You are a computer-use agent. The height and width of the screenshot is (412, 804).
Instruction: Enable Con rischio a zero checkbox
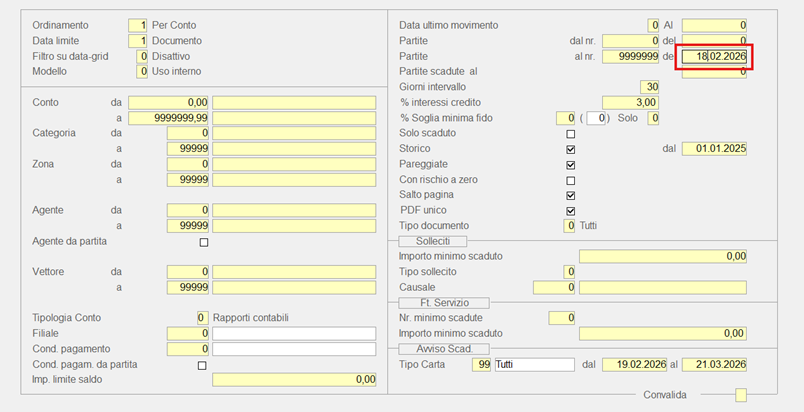[x=571, y=180]
